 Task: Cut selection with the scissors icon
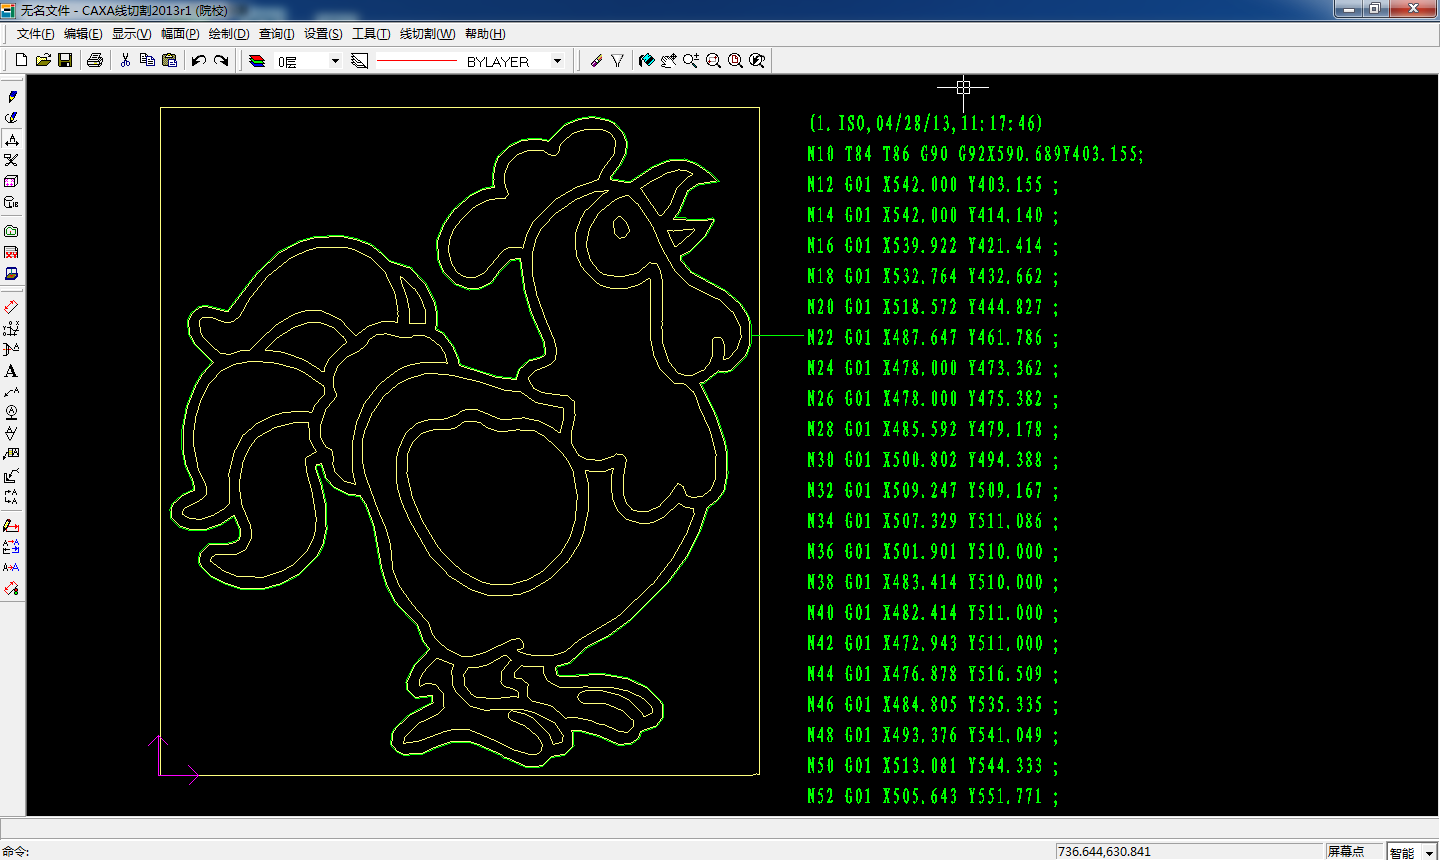click(x=125, y=61)
